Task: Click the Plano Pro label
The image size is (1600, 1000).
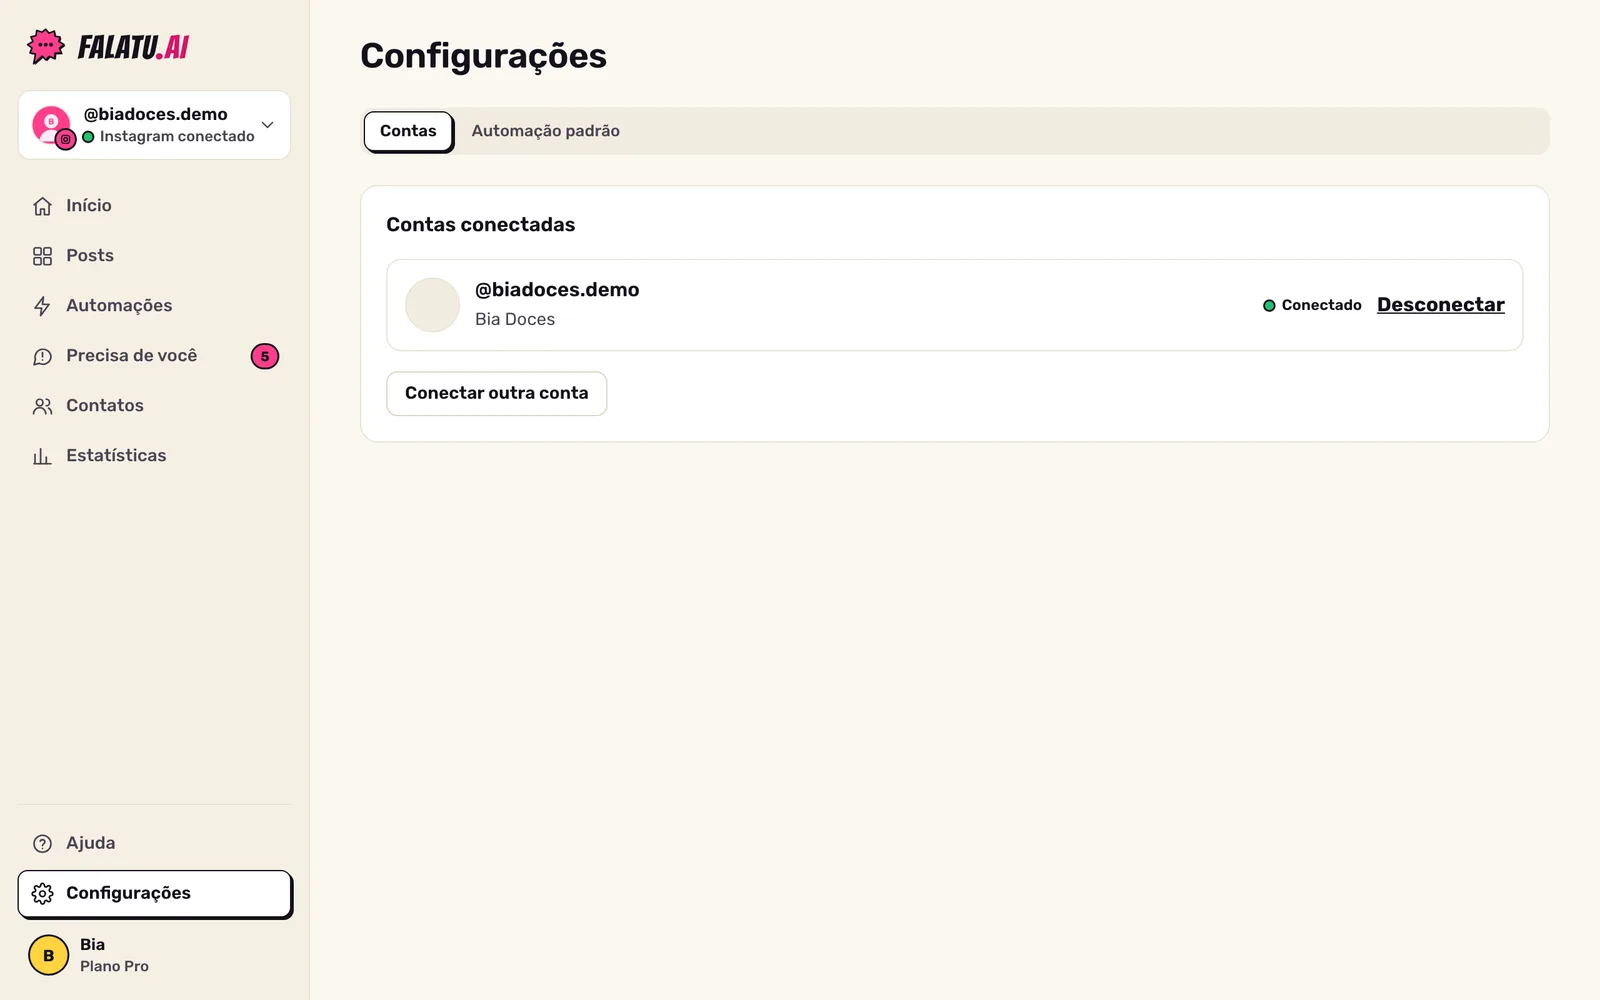Action: [x=114, y=966]
